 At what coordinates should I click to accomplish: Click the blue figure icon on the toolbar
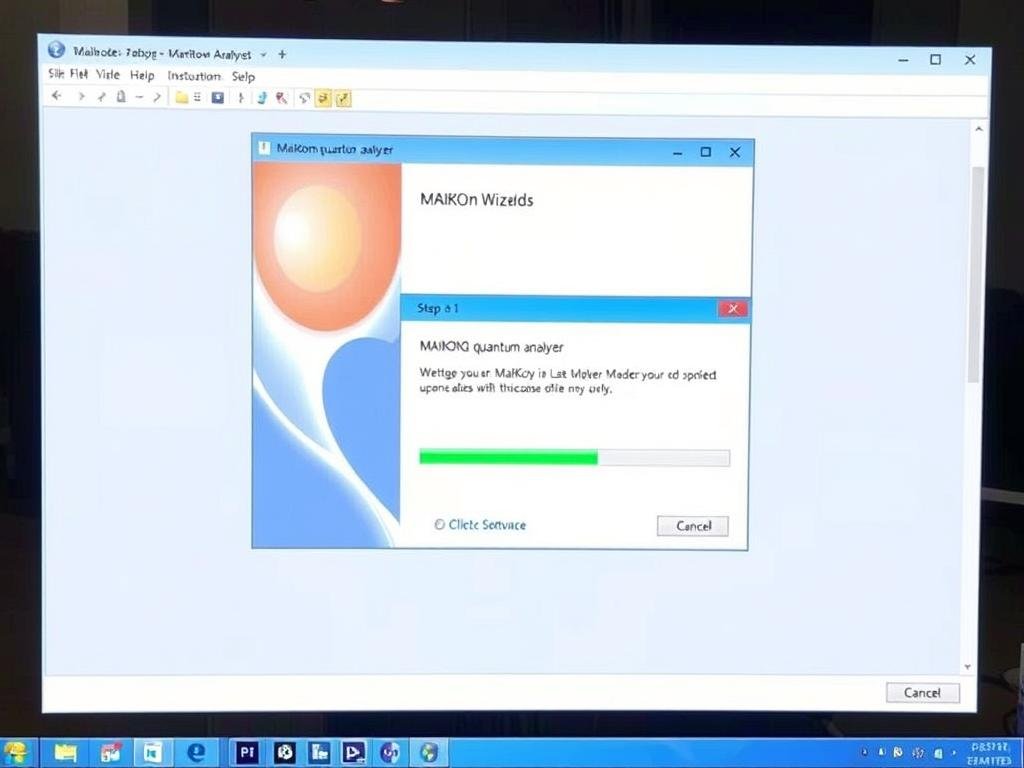(x=262, y=97)
